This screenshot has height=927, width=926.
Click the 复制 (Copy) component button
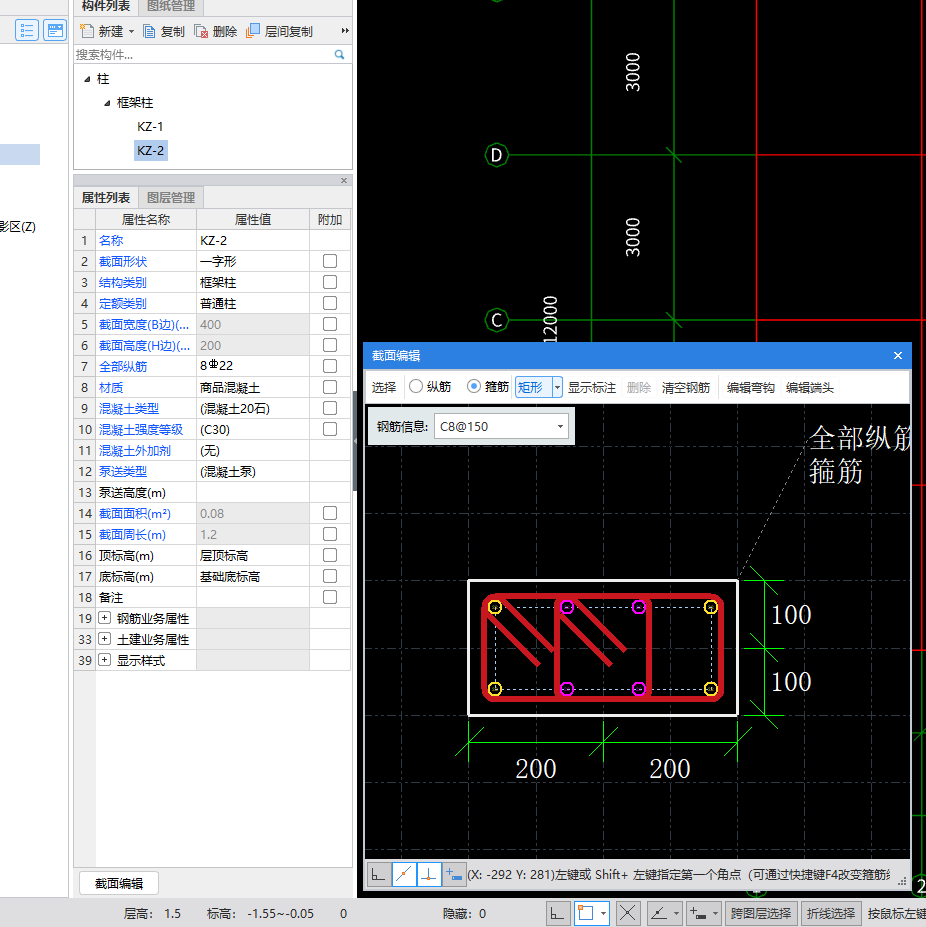pos(164,31)
